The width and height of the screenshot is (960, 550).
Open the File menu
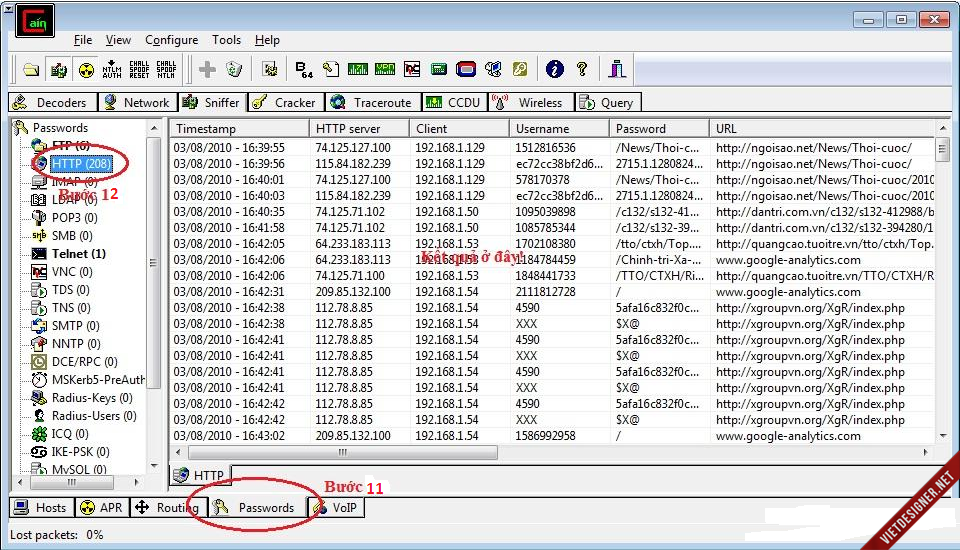(x=83, y=40)
